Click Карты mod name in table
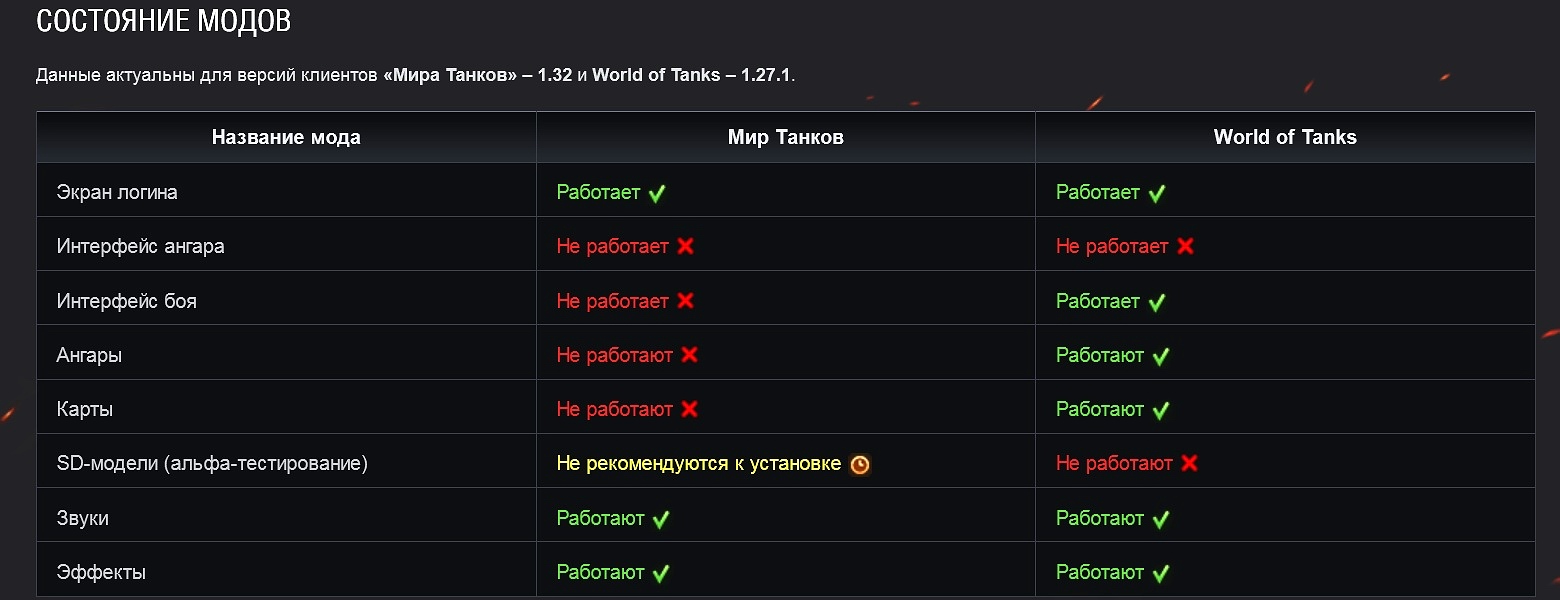The height and width of the screenshot is (600, 1560). pyautogui.click(x=85, y=409)
